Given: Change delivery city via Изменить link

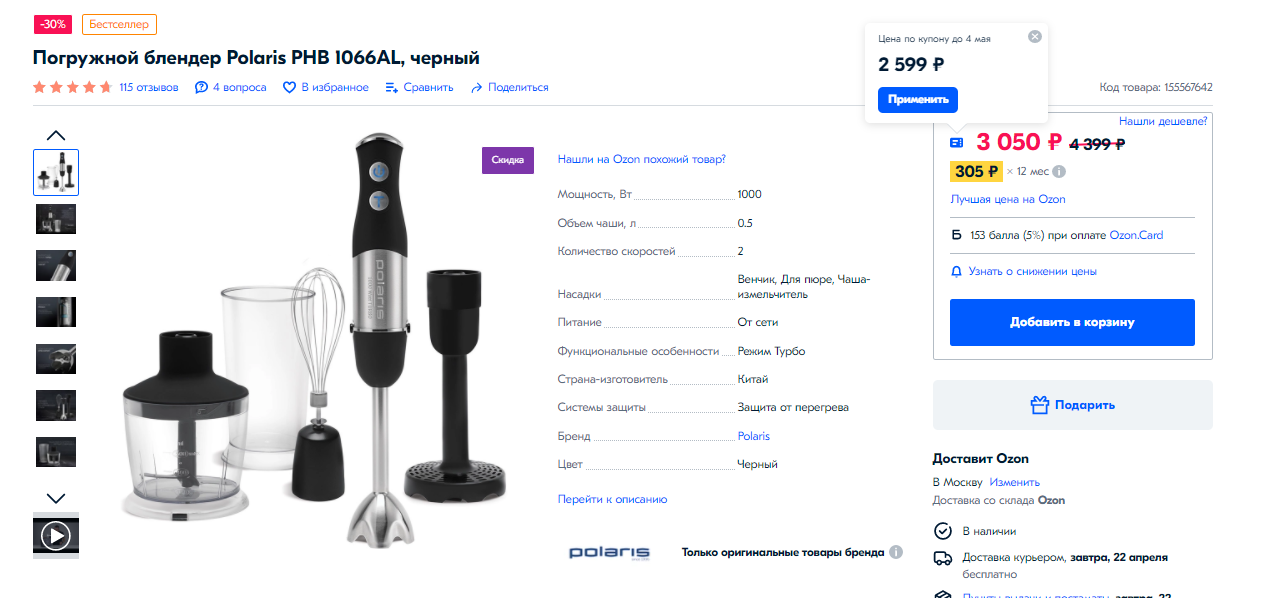Looking at the screenshot, I should coord(1015,482).
